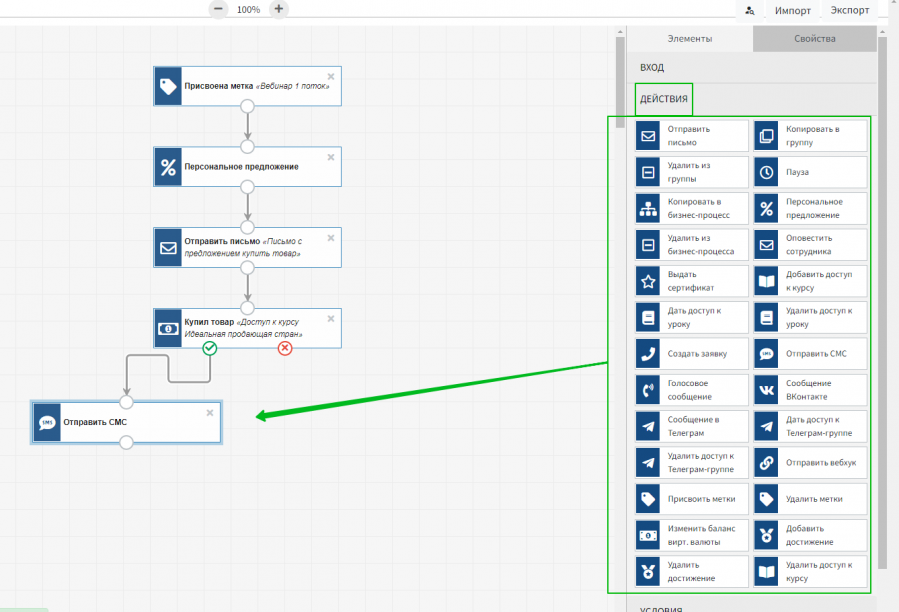Select the Отправить письмо envelope icon
This screenshot has height=612, width=899.
pos(648,136)
